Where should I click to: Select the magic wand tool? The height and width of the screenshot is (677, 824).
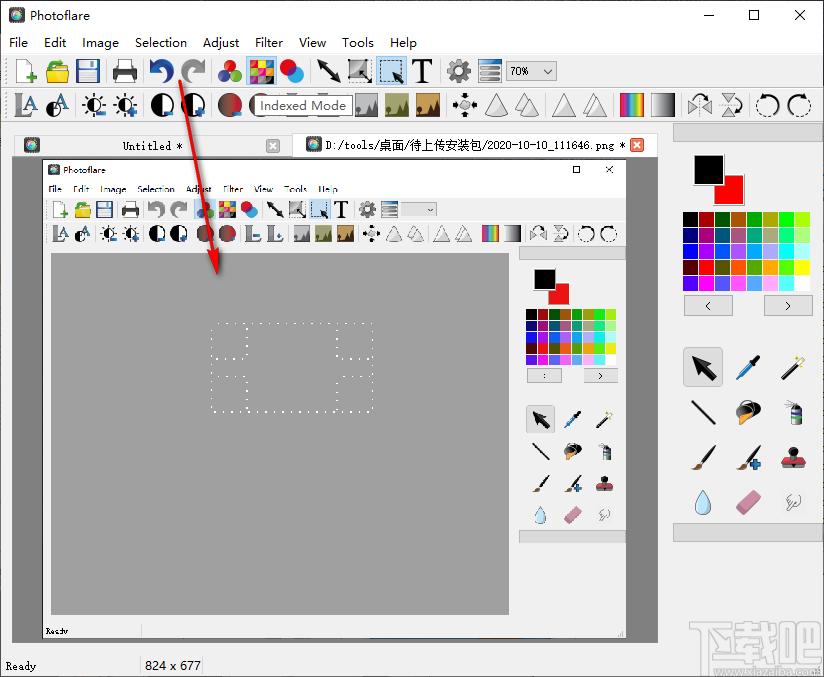click(x=794, y=367)
